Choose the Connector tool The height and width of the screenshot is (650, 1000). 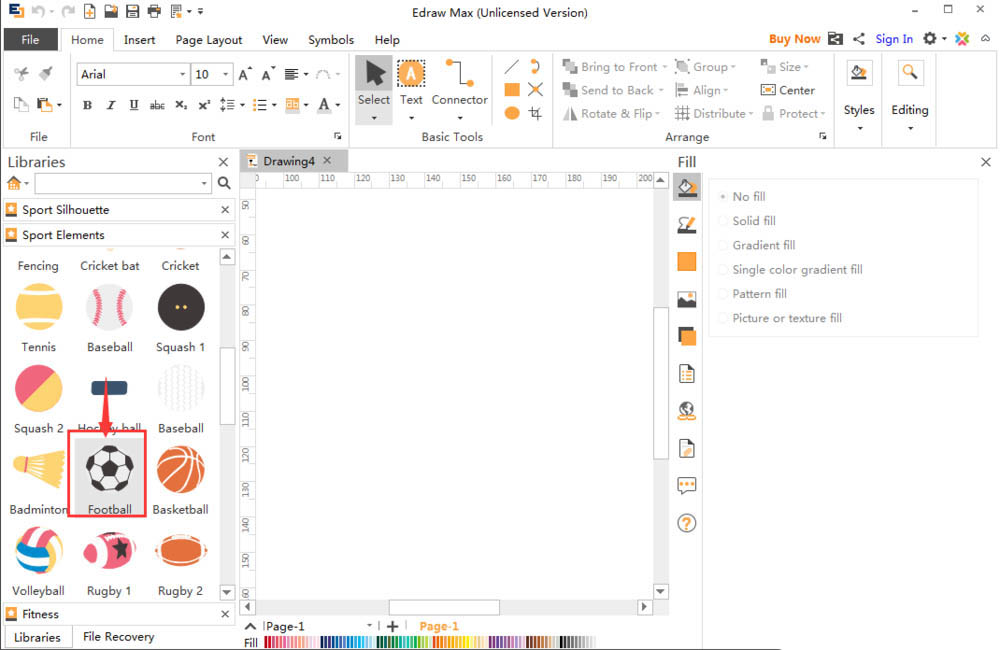[x=459, y=83]
